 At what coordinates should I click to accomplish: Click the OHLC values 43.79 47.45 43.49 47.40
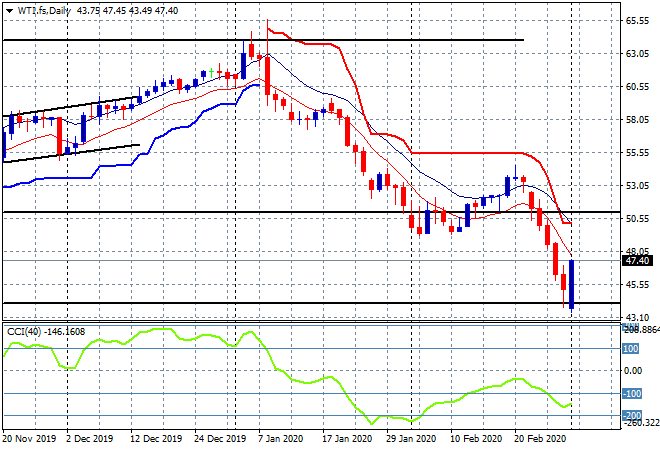point(128,11)
